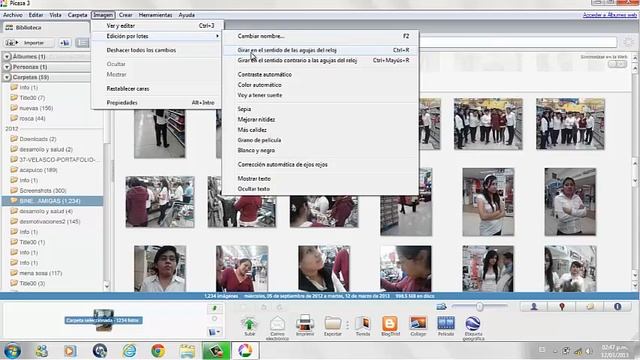
Task: Open the Archivo menu
Action: [x=13, y=15]
